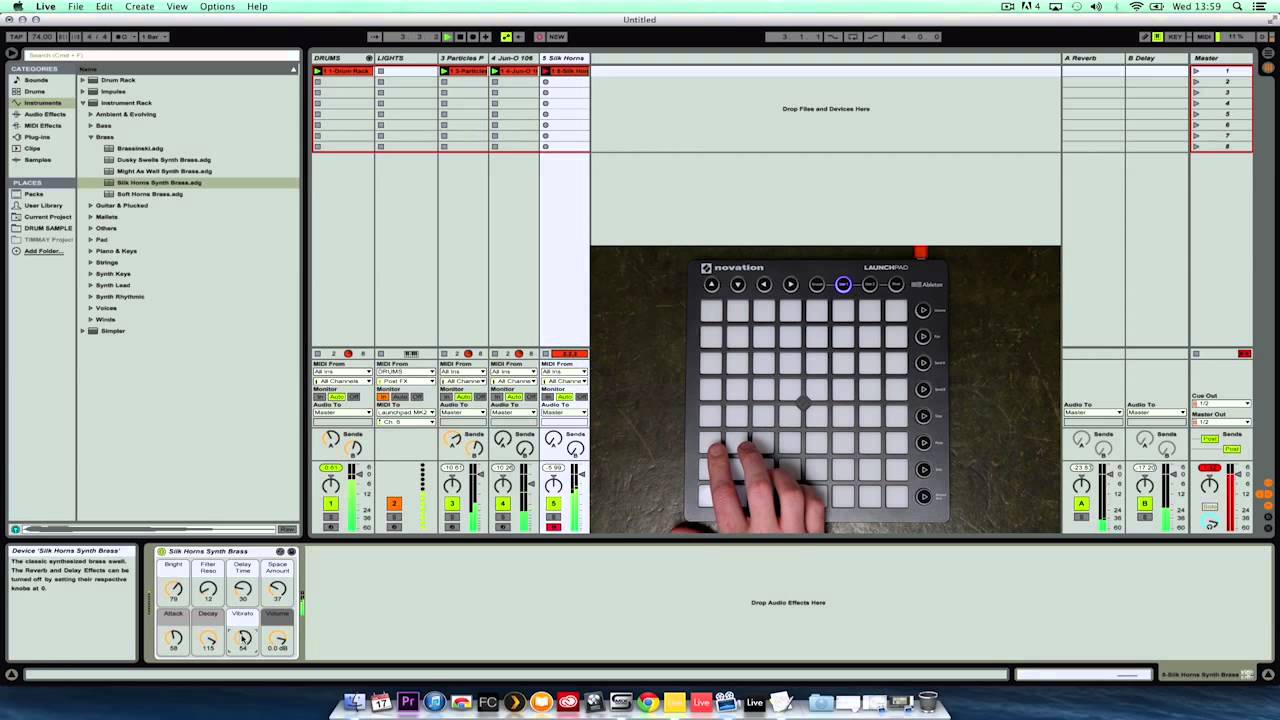The width and height of the screenshot is (1280, 720).
Task: Select the Samples category
Action: pyautogui.click(x=38, y=160)
